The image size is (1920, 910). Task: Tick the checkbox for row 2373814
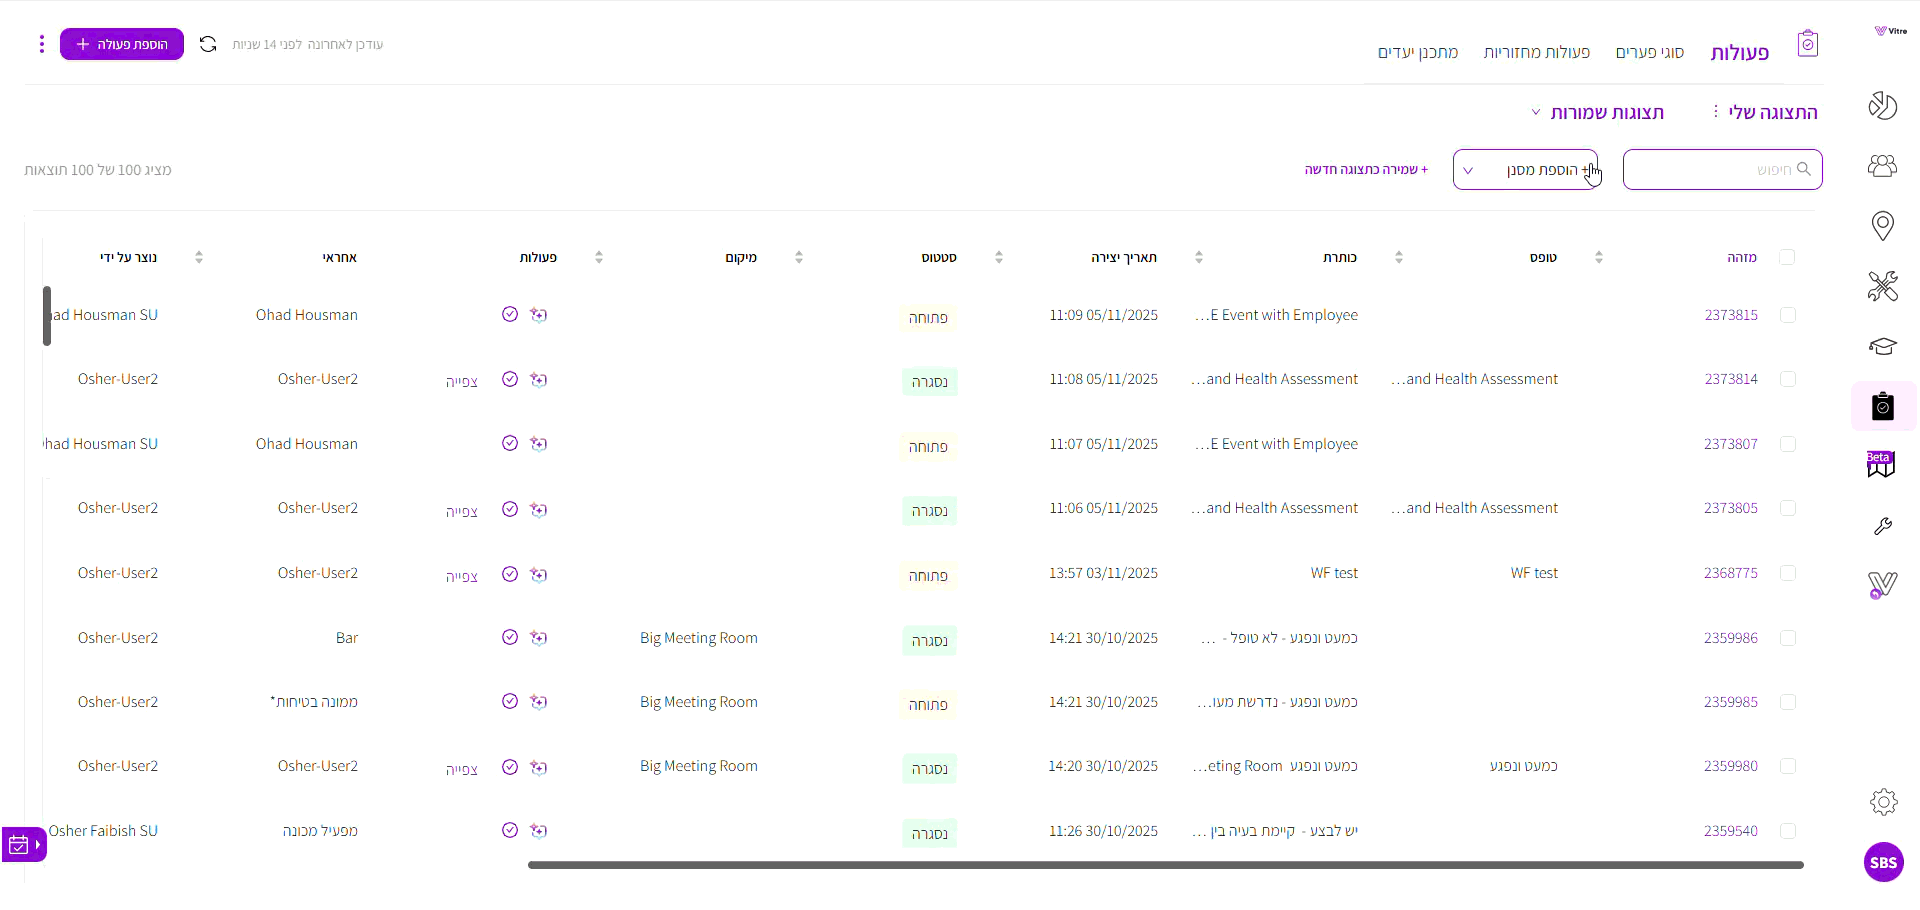coord(1788,379)
